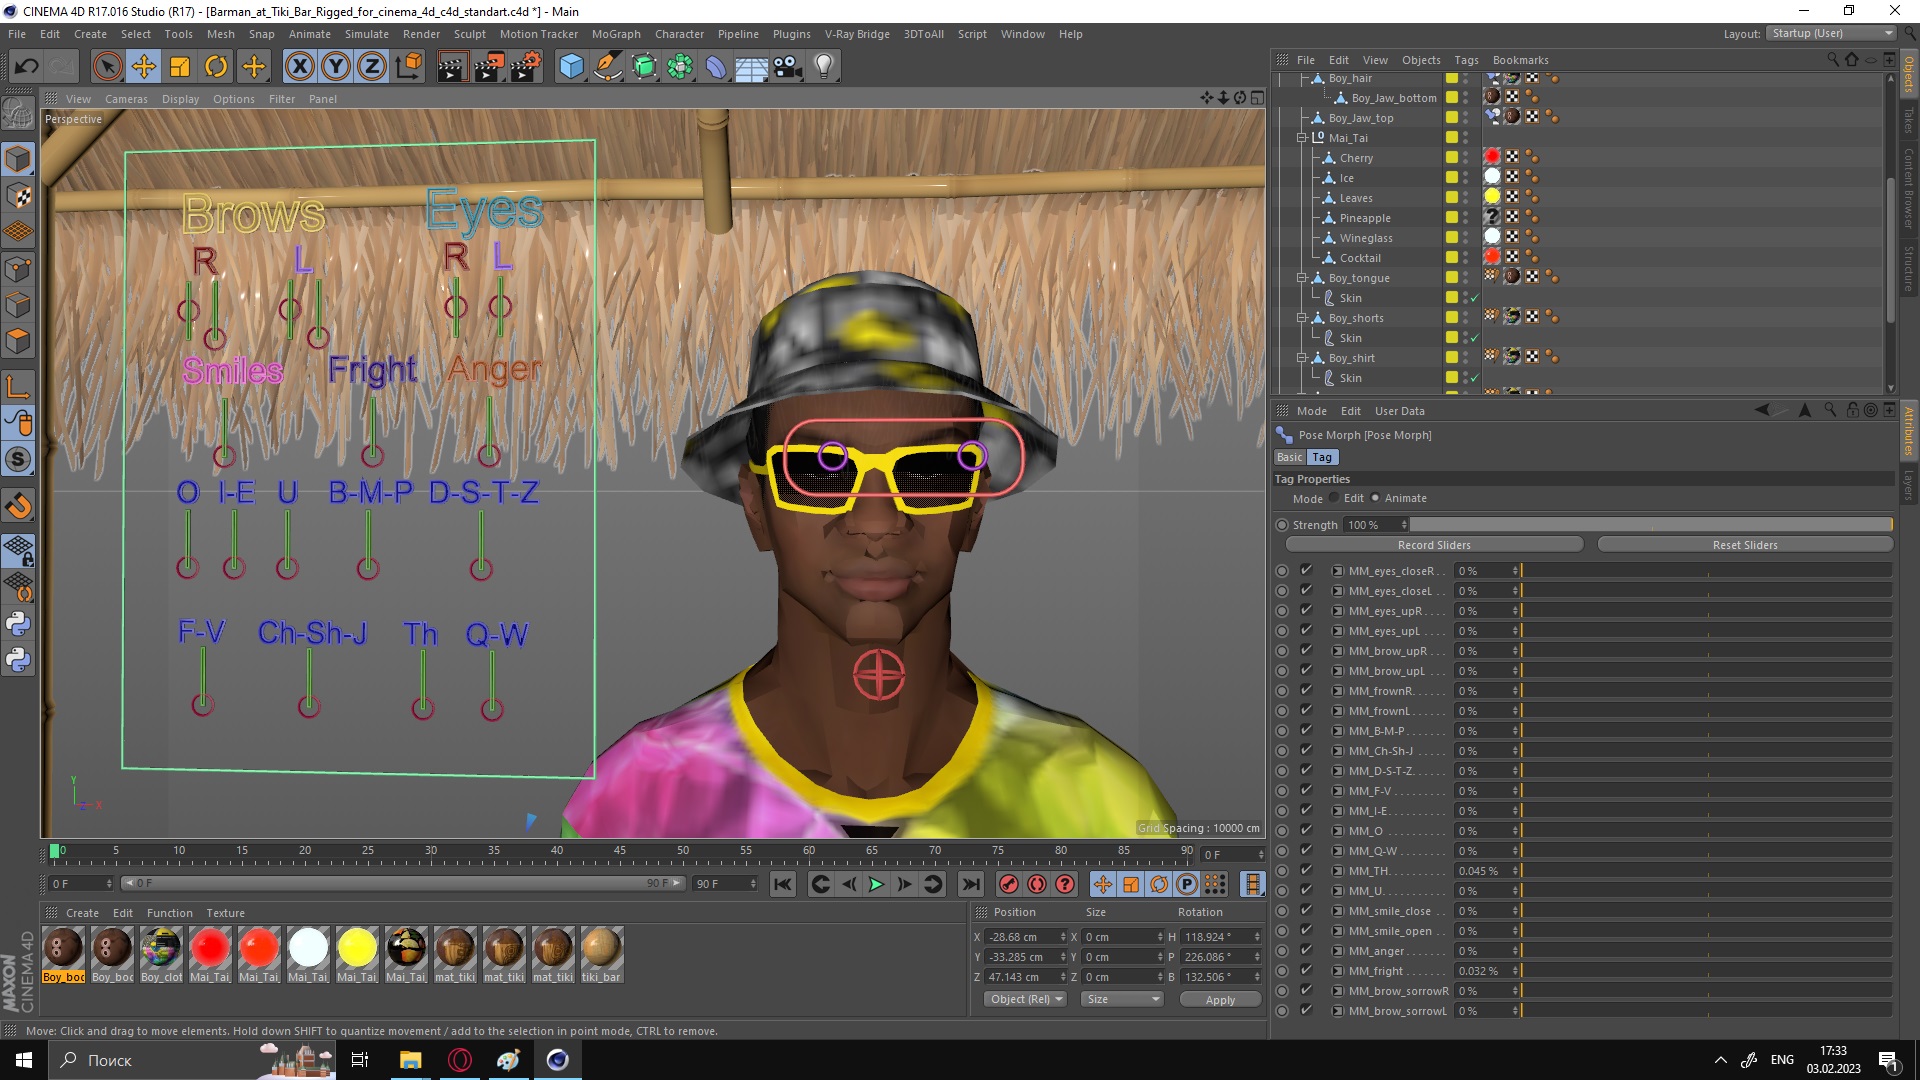The image size is (1920, 1080).
Task: Expand MM_TH morph entry
Action: pos(1337,871)
